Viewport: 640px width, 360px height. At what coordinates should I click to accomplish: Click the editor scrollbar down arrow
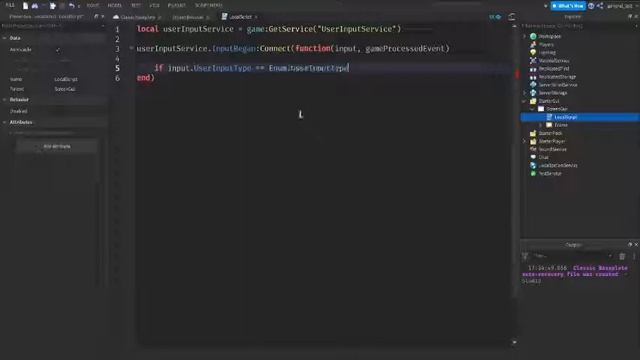click(514, 342)
